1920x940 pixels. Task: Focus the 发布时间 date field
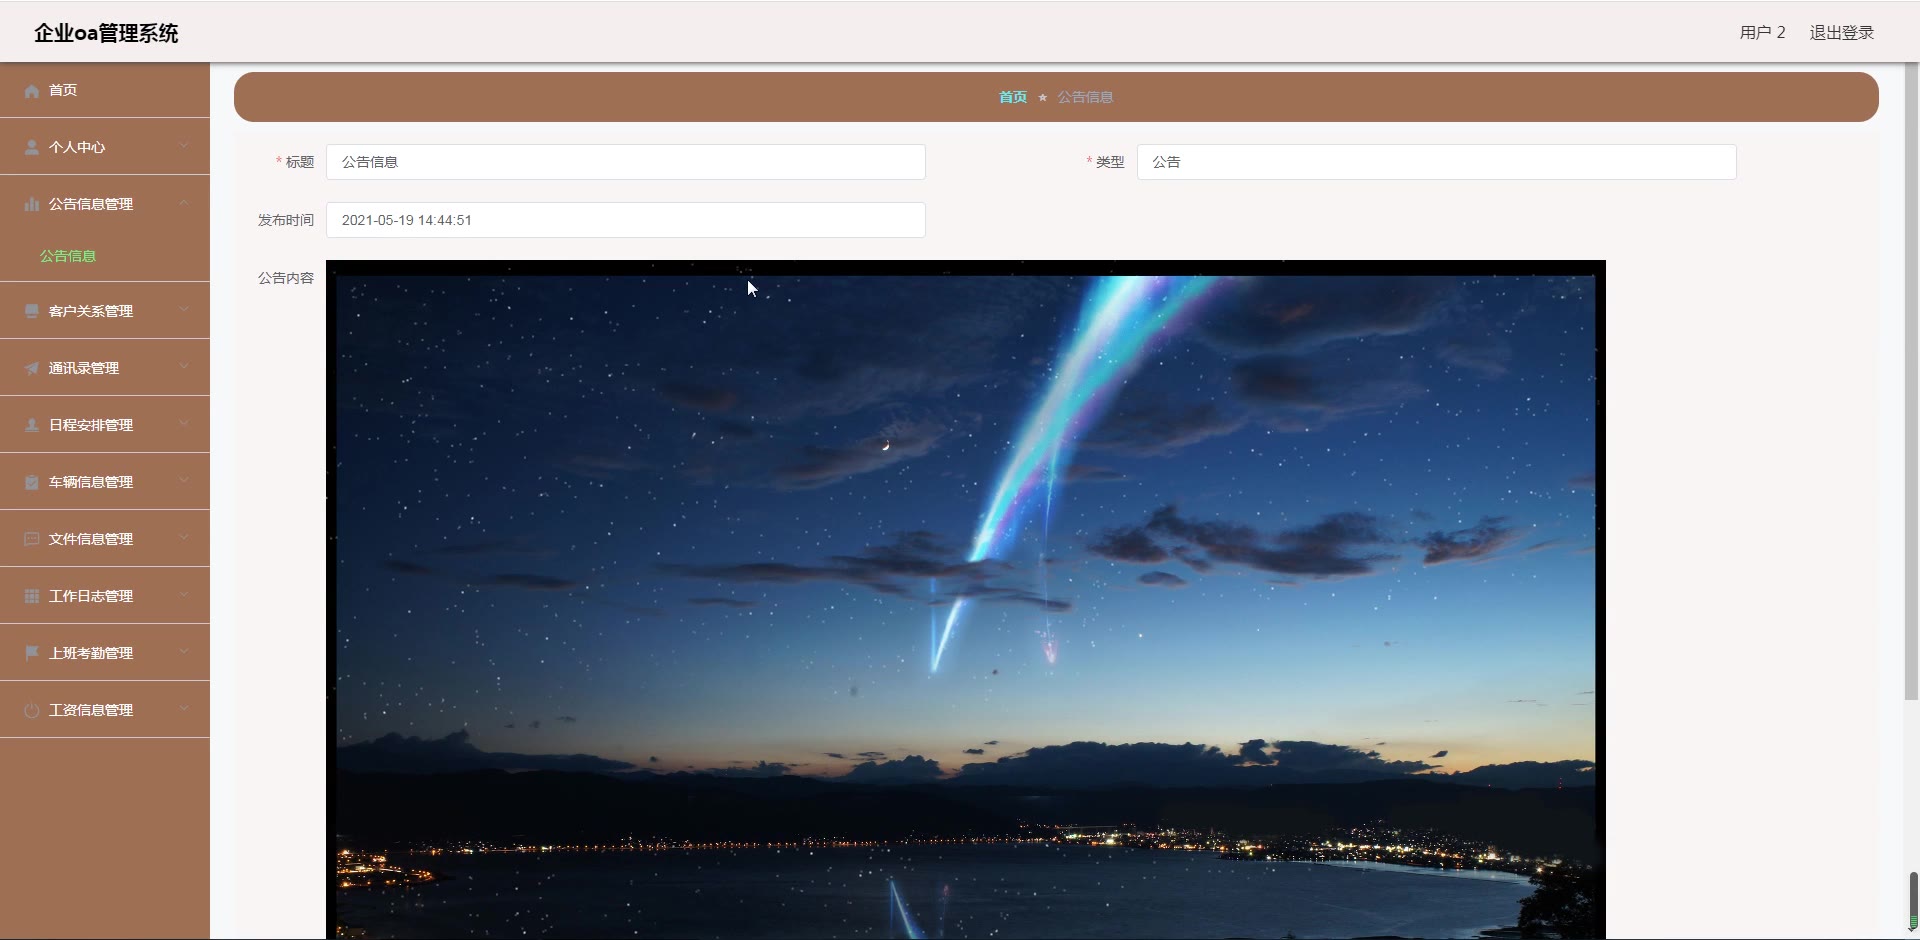click(x=625, y=220)
